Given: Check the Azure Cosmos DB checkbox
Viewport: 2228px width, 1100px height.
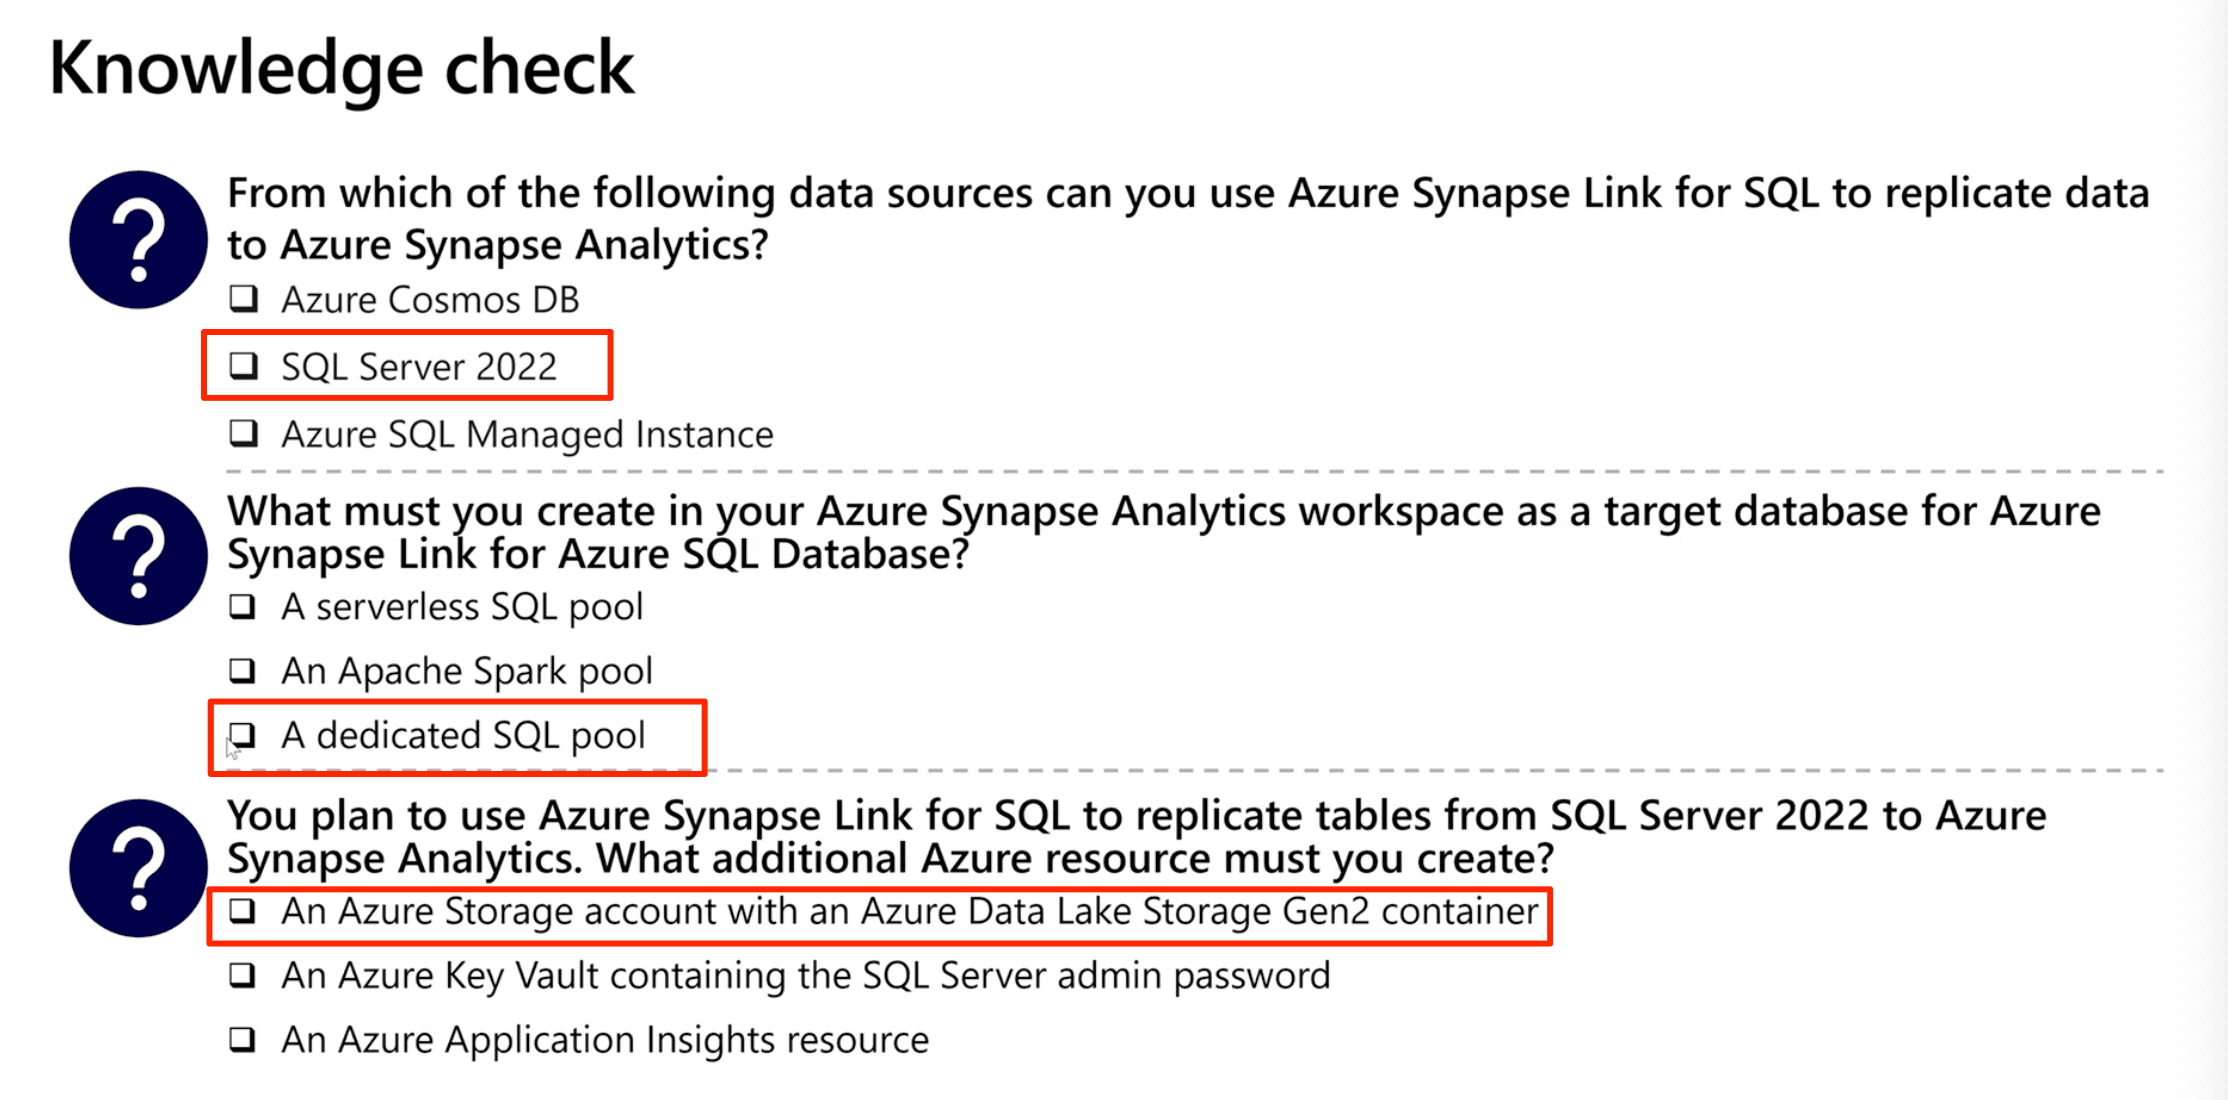Looking at the screenshot, I should [x=244, y=299].
